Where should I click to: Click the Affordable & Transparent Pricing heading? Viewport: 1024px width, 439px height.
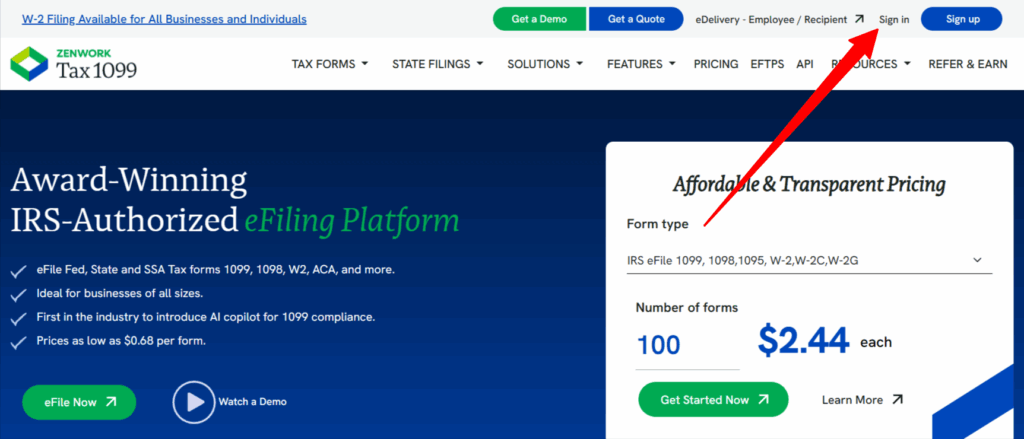(x=809, y=185)
